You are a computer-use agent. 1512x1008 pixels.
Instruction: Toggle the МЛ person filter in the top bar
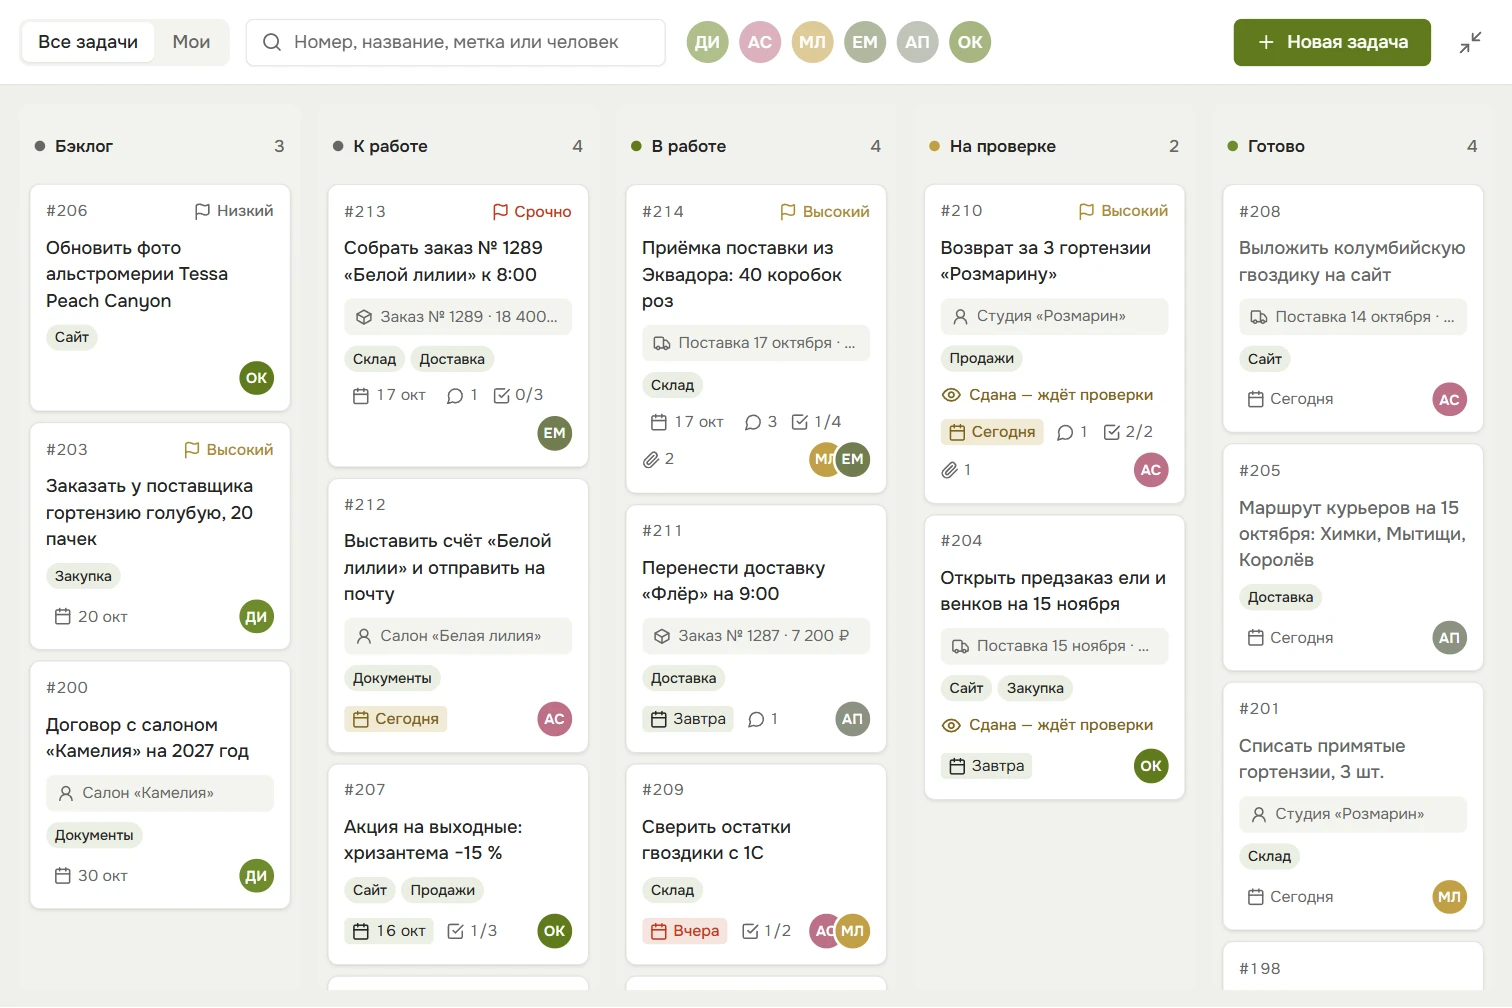[812, 42]
